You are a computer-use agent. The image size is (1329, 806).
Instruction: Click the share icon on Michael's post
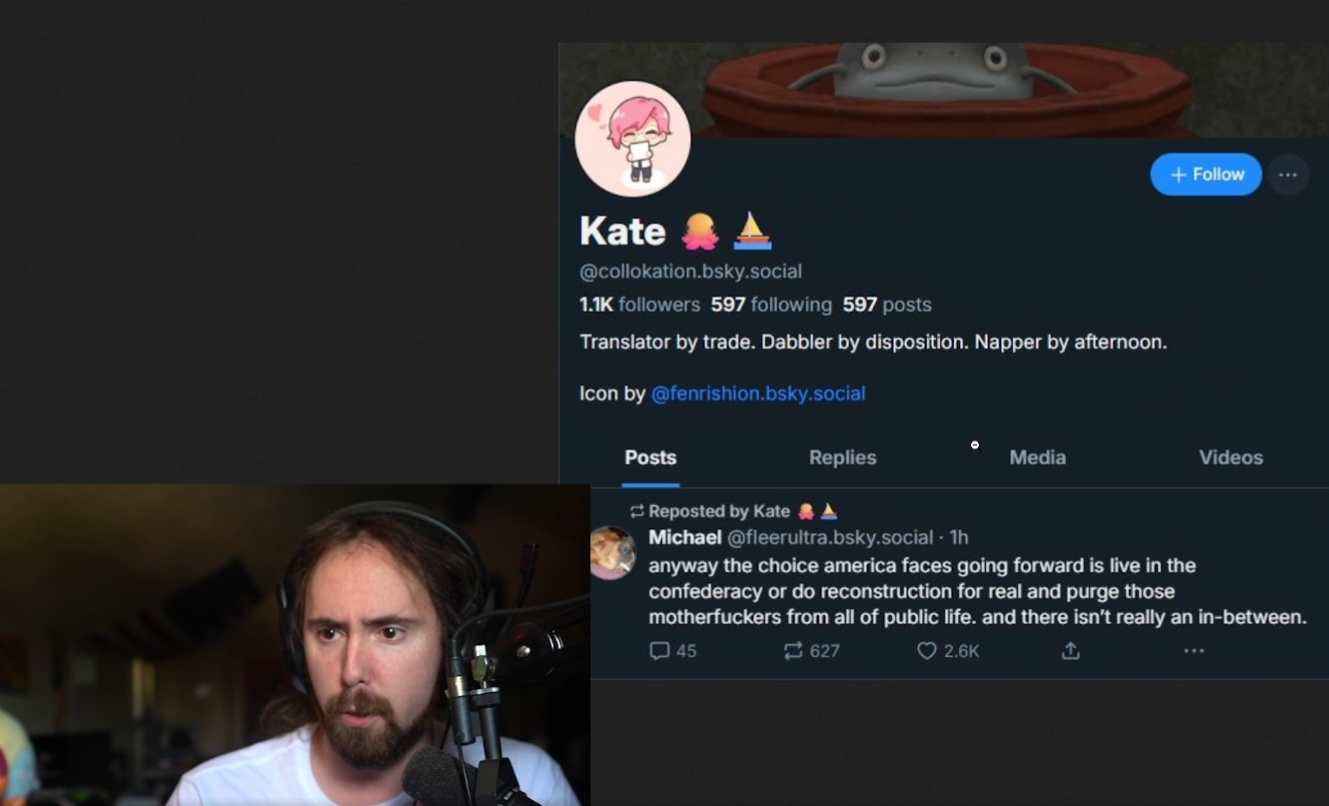click(x=1070, y=651)
